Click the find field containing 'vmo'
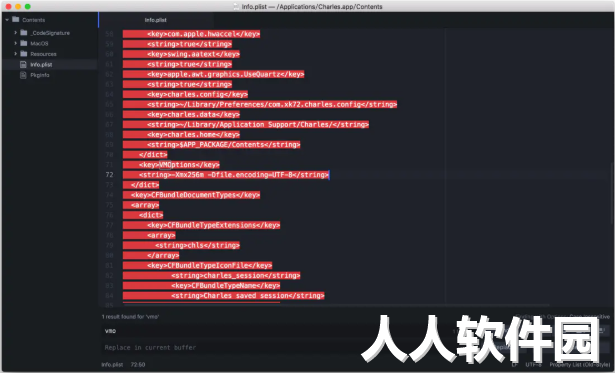The width and height of the screenshot is (615, 373). click(x=275, y=331)
